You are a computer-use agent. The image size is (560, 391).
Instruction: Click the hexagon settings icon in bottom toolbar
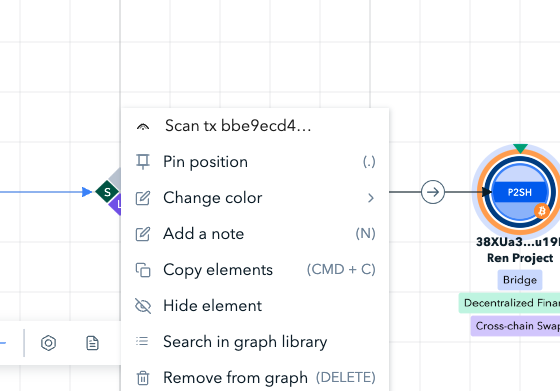pyautogui.click(x=49, y=343)
